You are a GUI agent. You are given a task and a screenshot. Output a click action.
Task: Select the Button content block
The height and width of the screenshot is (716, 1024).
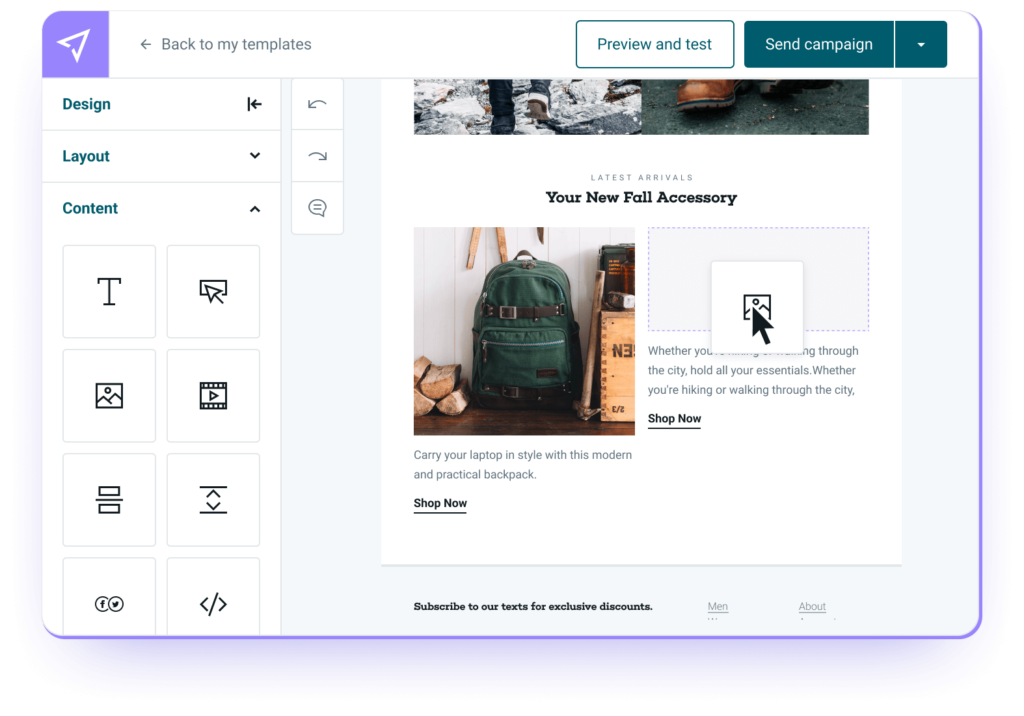pyautogui.click(x=213, y=292)
